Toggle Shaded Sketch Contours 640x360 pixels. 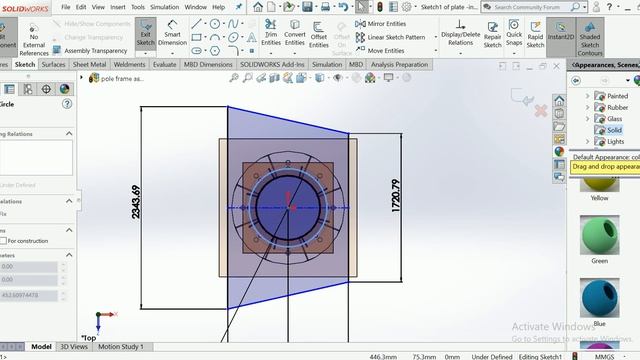590,38
